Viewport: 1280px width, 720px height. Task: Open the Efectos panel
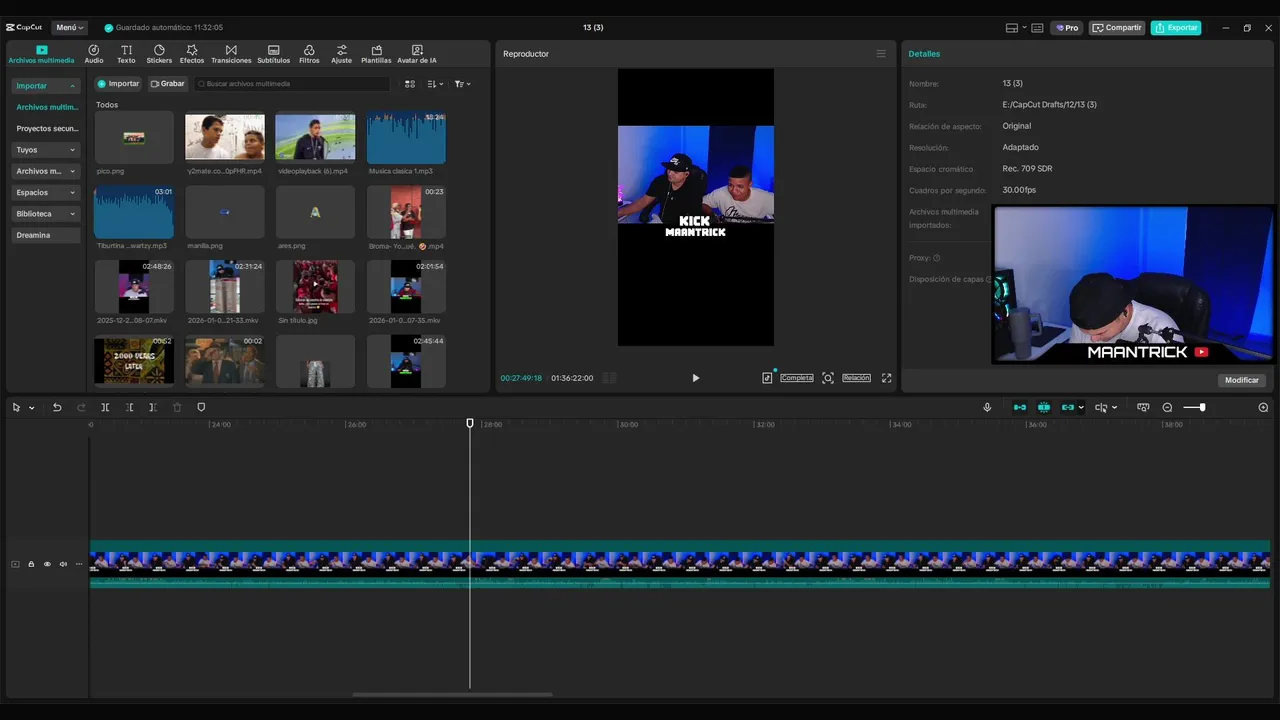tap(192, 54)
